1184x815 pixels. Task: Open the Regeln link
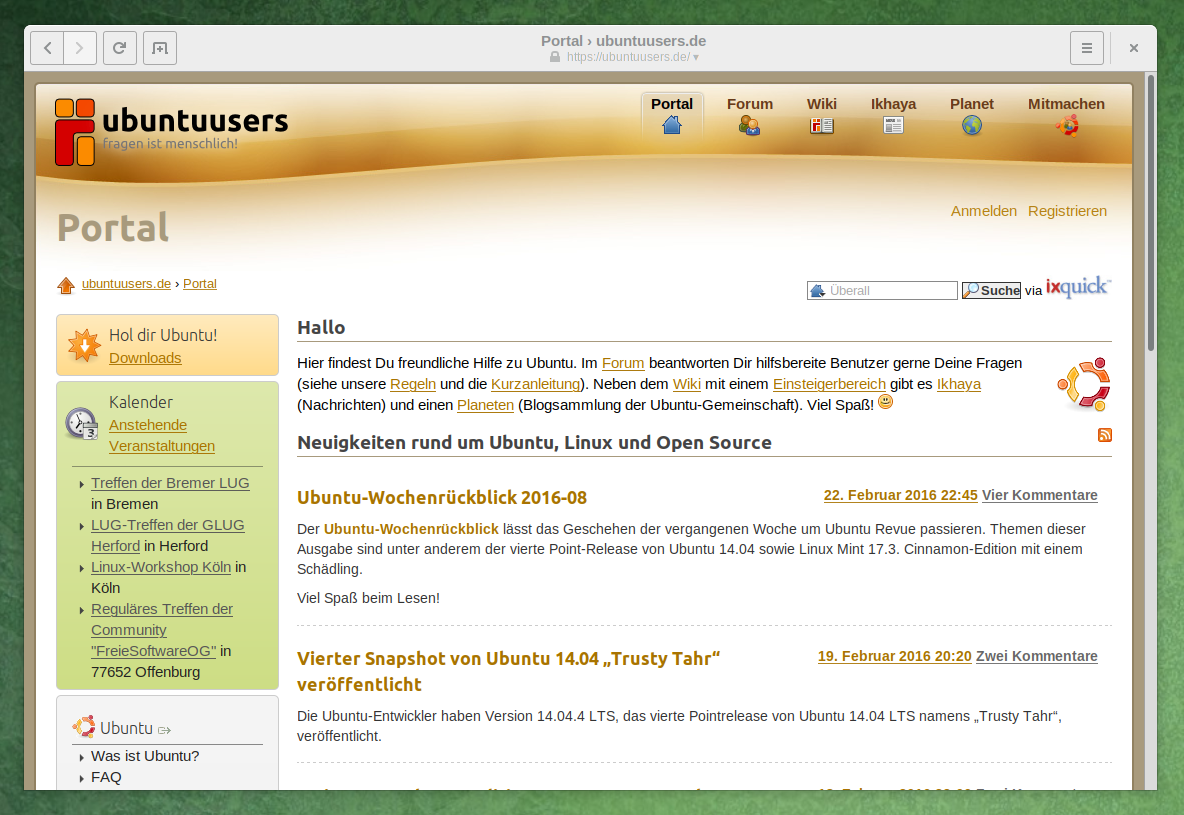412,384
